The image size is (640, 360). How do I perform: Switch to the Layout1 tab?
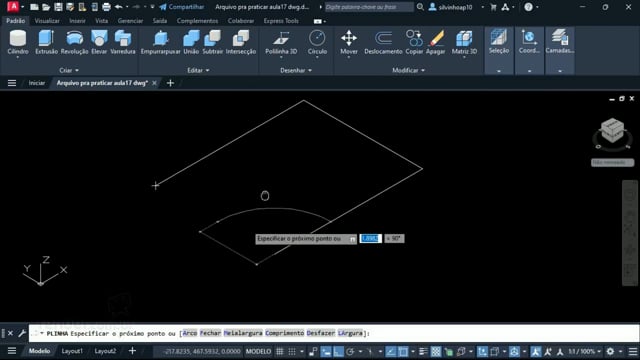[x=72, y=351]
